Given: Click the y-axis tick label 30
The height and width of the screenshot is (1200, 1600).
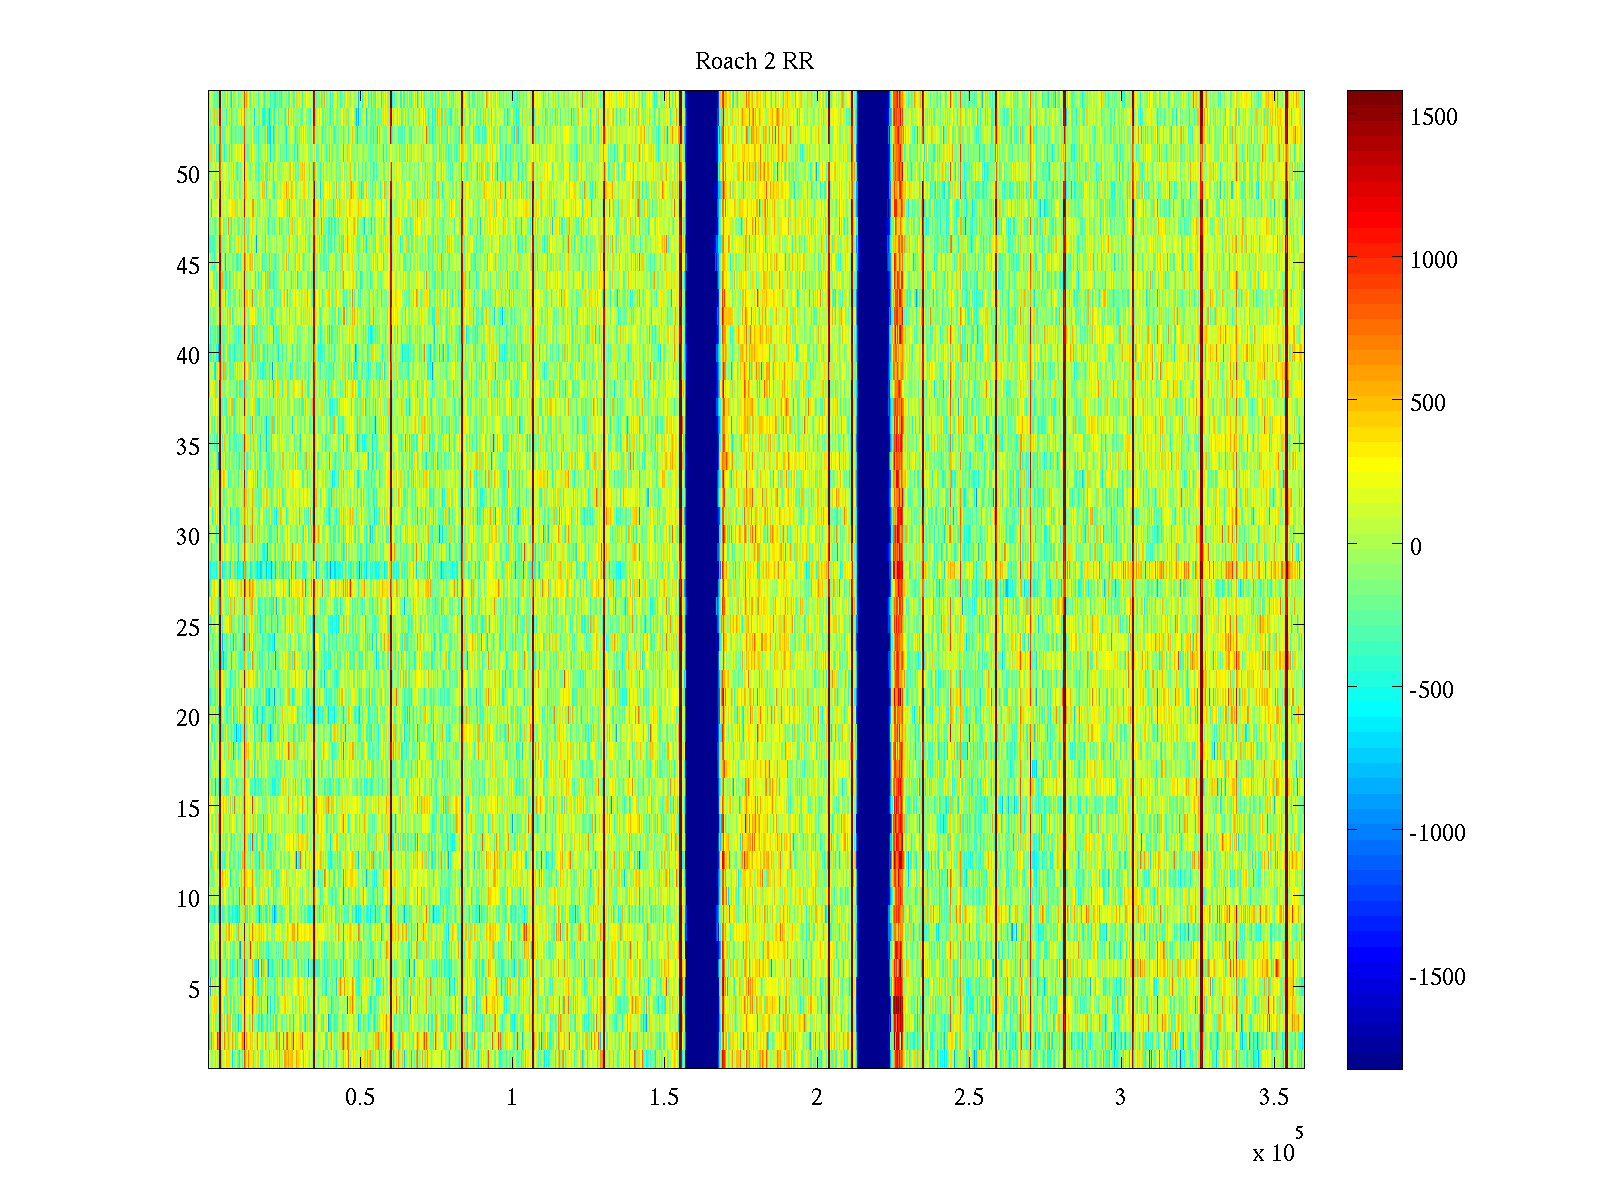Looking at the screenshot, I should coord(188,536).
